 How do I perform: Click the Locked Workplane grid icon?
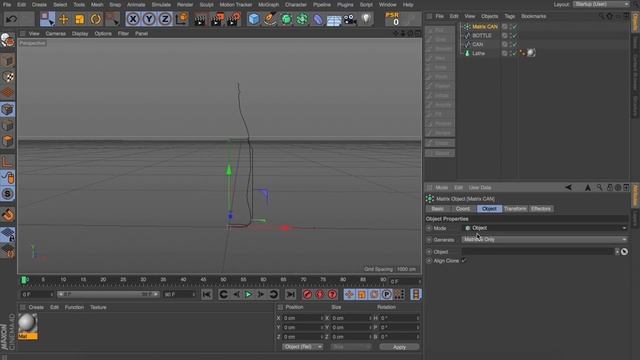coord(7,234)
